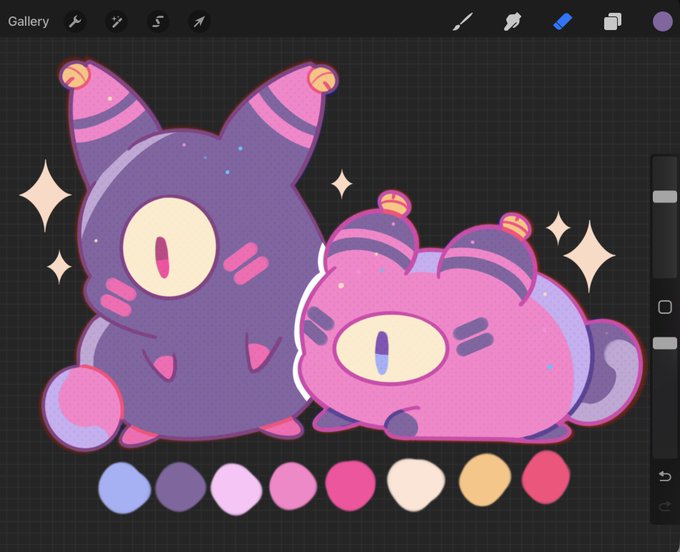This screenshot has height=552, width=680.
Task: Open the Selection tool
Action: [x=157, y=21]
